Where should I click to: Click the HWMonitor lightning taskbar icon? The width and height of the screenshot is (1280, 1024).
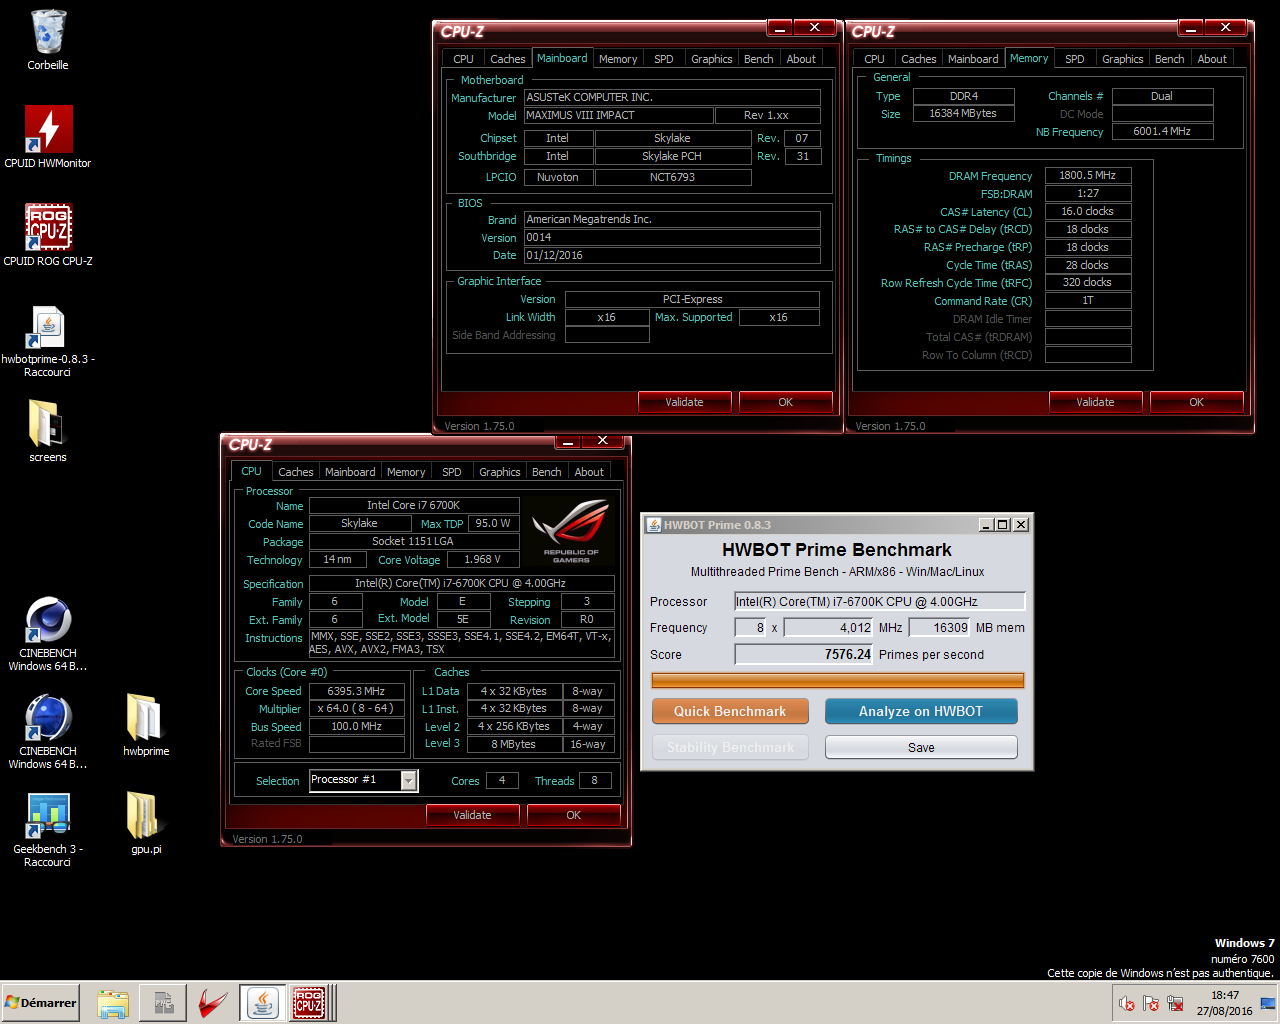click(212, 1003)
